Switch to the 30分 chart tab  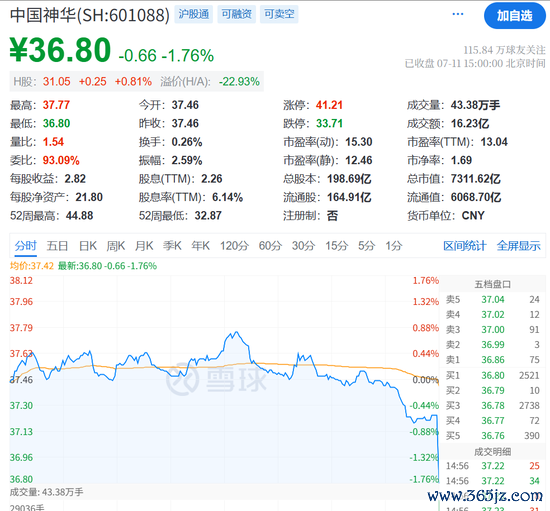pos(303,246)
